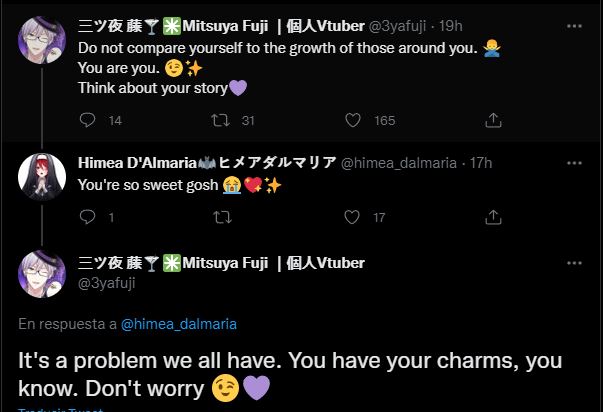Open more options on first Mitsuya tweet
The image size is (603, 412).
(x=574, y=24)
